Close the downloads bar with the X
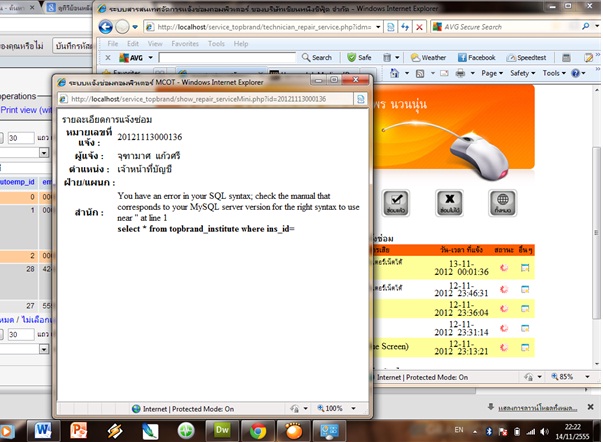This screenshot has height=442, width=603. tap(590, 407)
